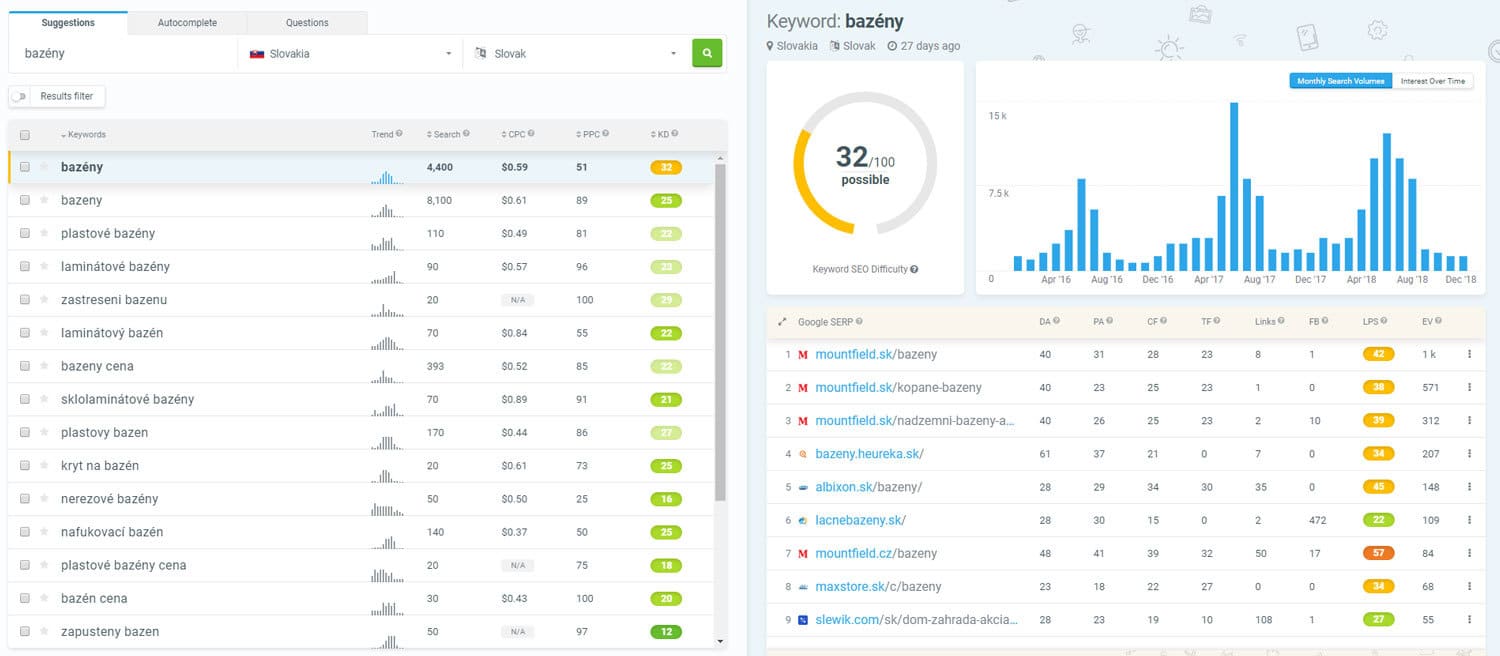Open help icon next to KD column
Viewport: 1500px width, 656px height.
click(x=677, y=134)
